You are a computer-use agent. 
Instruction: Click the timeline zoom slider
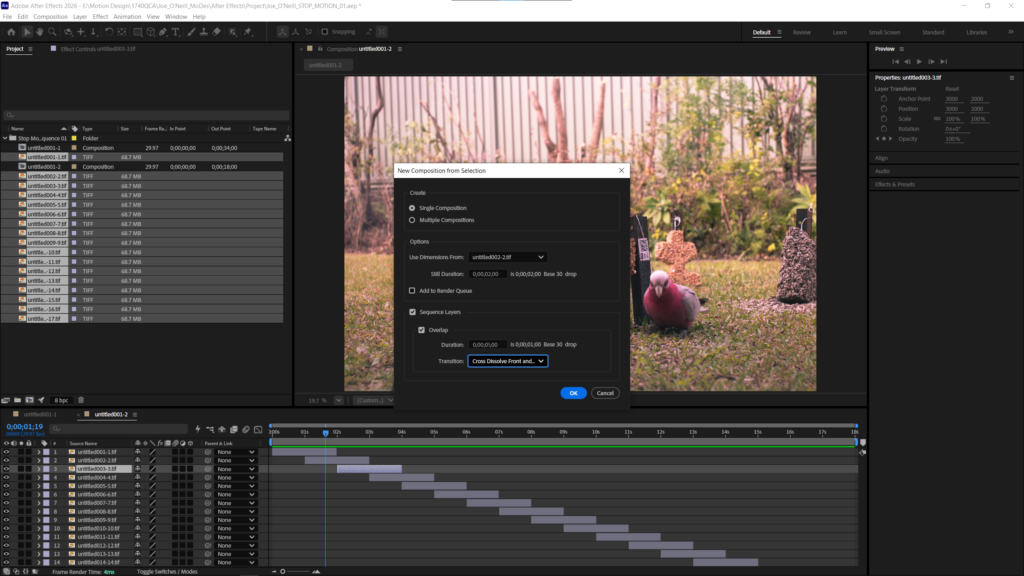[295, 571]
